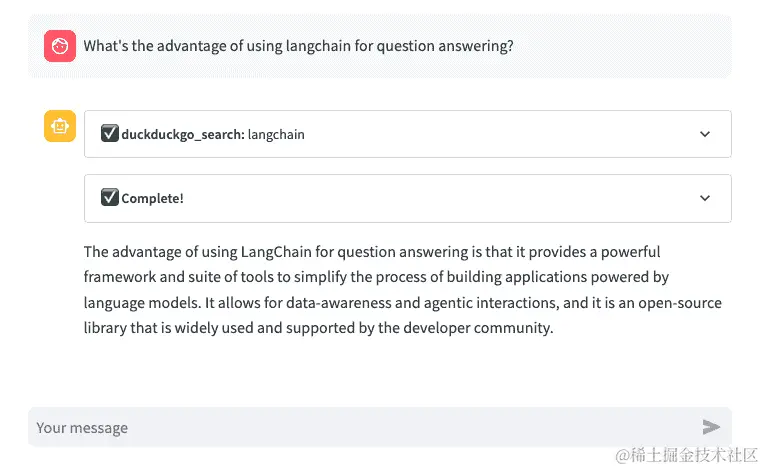The width and height of the screenshot is (764, 470).
Task: Click the checkmark icon beside duckduckgo_search
Action: [x=110, y=133]
